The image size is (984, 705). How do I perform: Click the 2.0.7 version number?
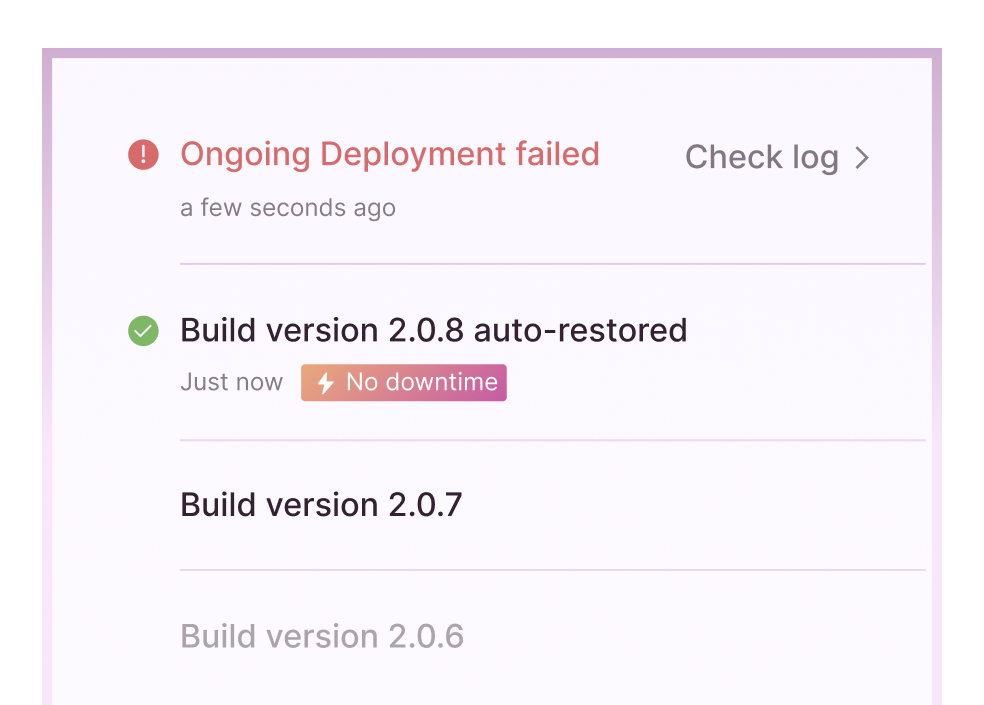pyautogui.click(x=425, y=505)
